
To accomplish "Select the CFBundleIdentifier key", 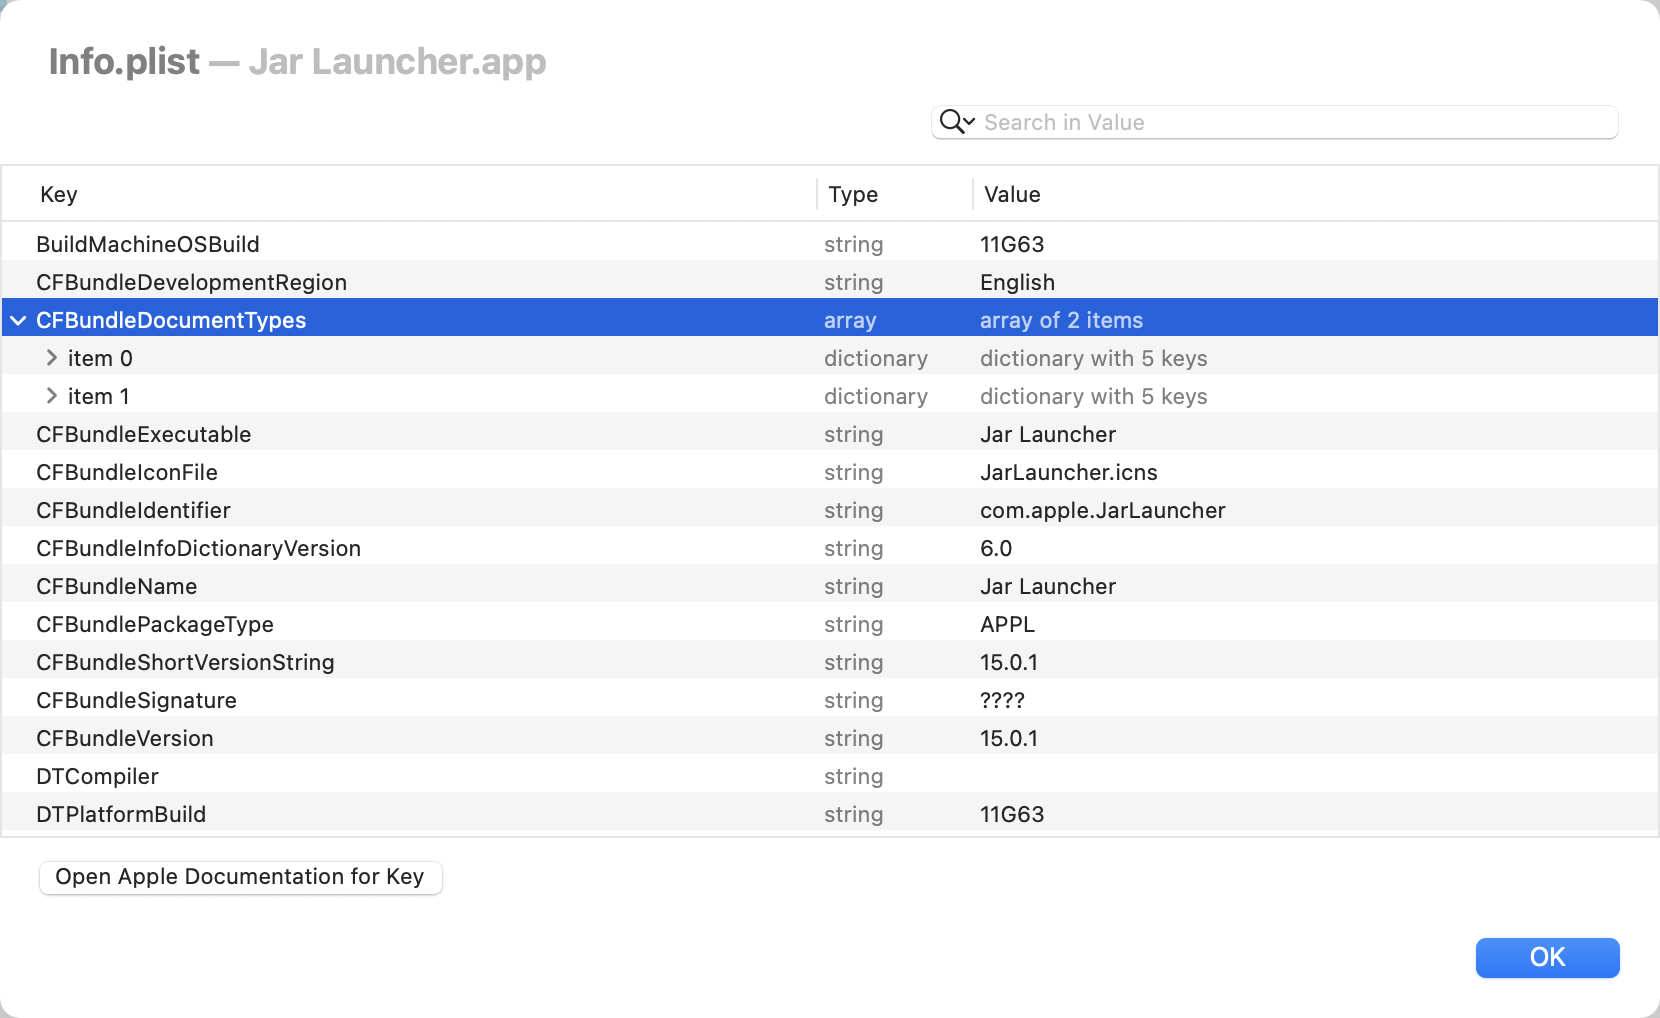I will coord(133,511).
